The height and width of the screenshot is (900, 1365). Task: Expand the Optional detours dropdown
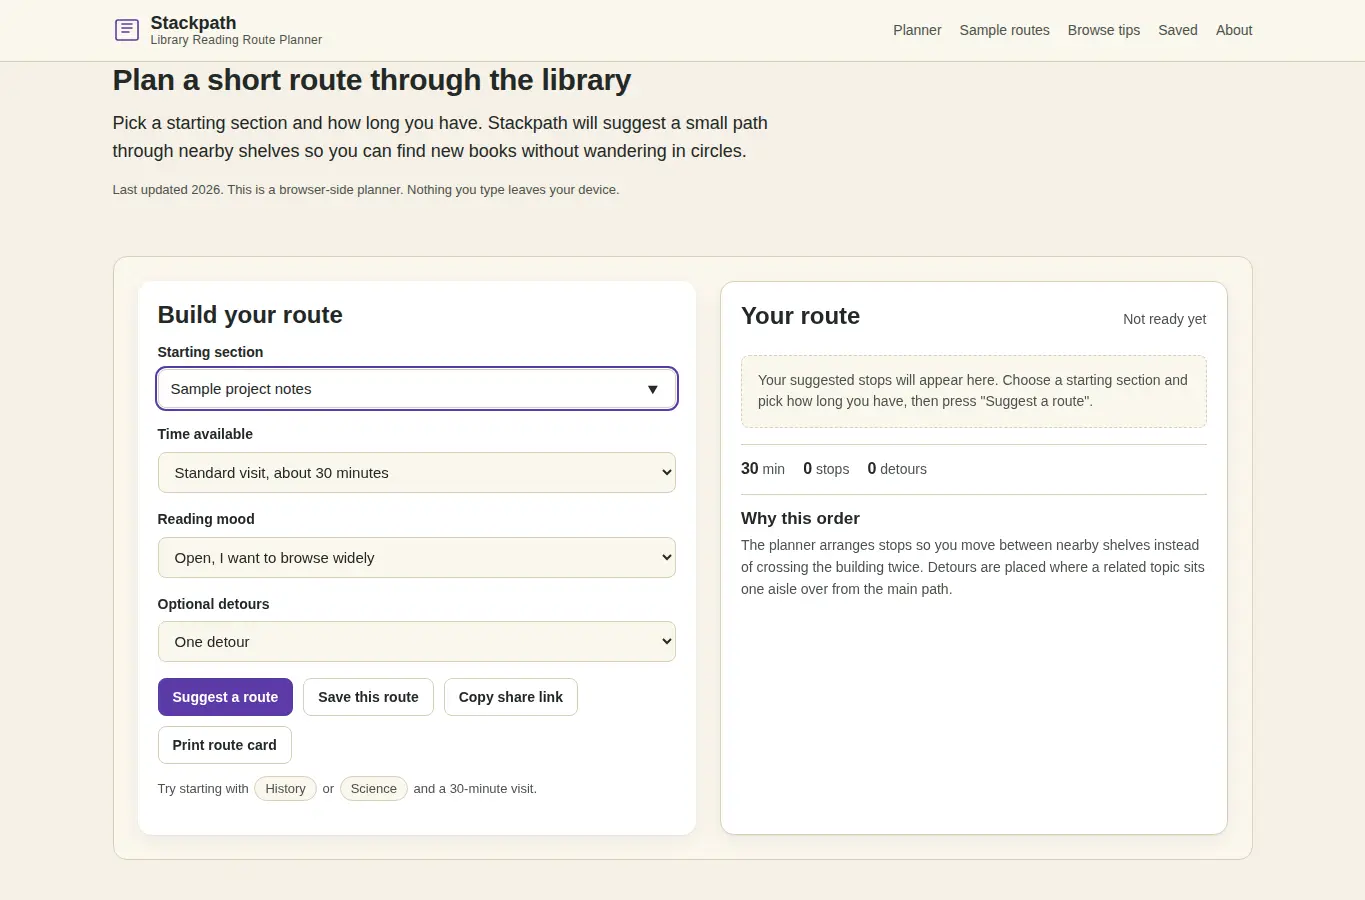pos(417,642)
